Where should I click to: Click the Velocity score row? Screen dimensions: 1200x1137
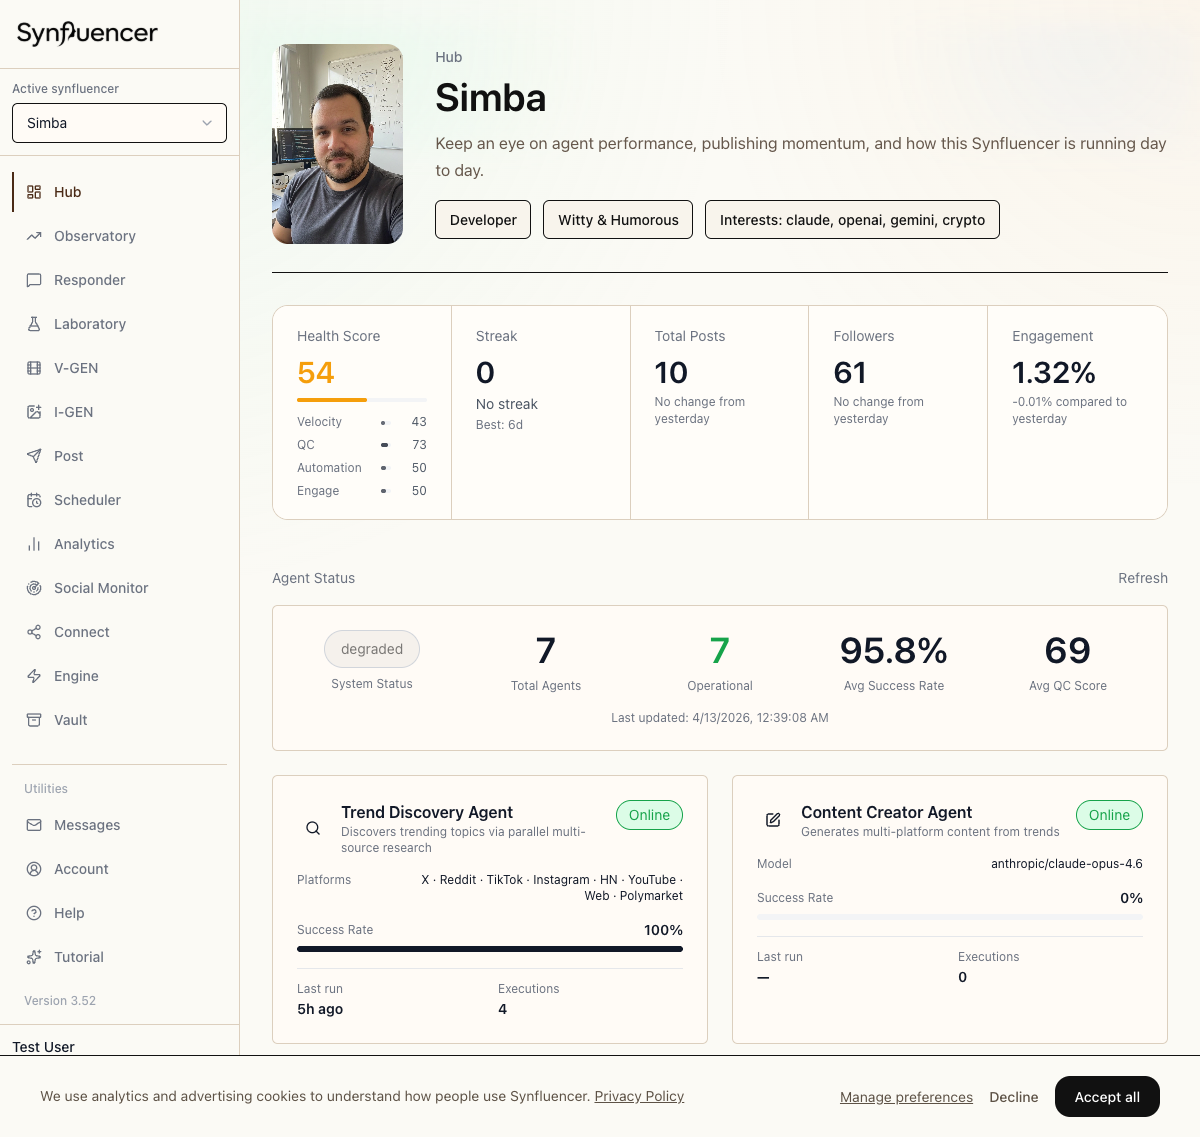tap(362, 422)
